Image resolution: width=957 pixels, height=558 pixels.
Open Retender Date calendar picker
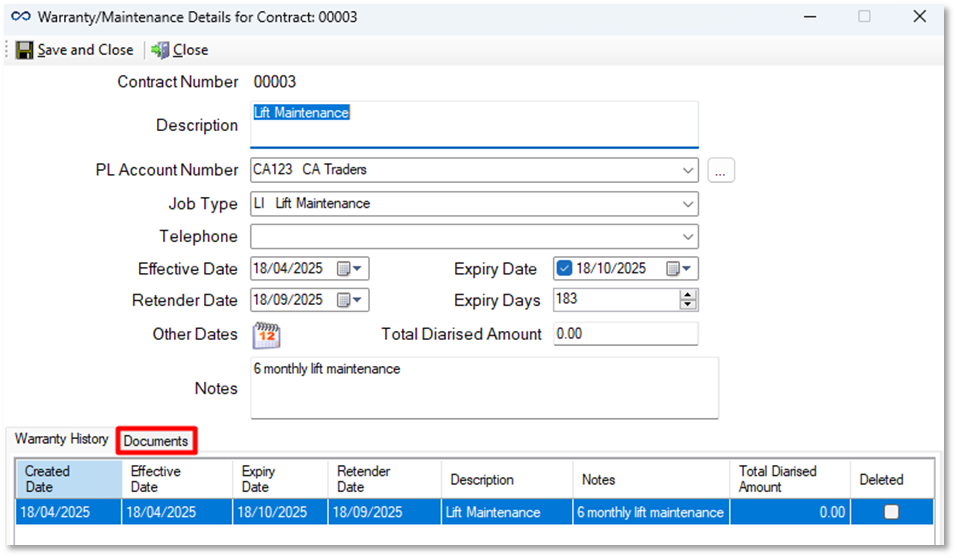[350, 300]
